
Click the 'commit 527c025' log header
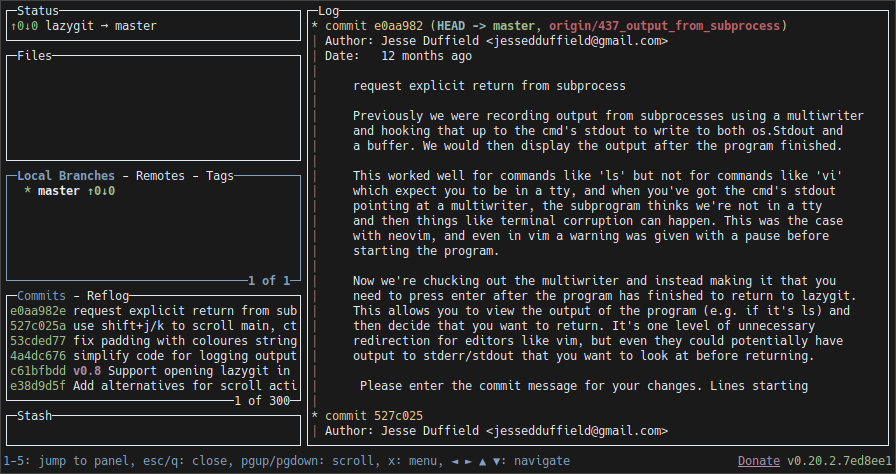(x=374, y=416)
